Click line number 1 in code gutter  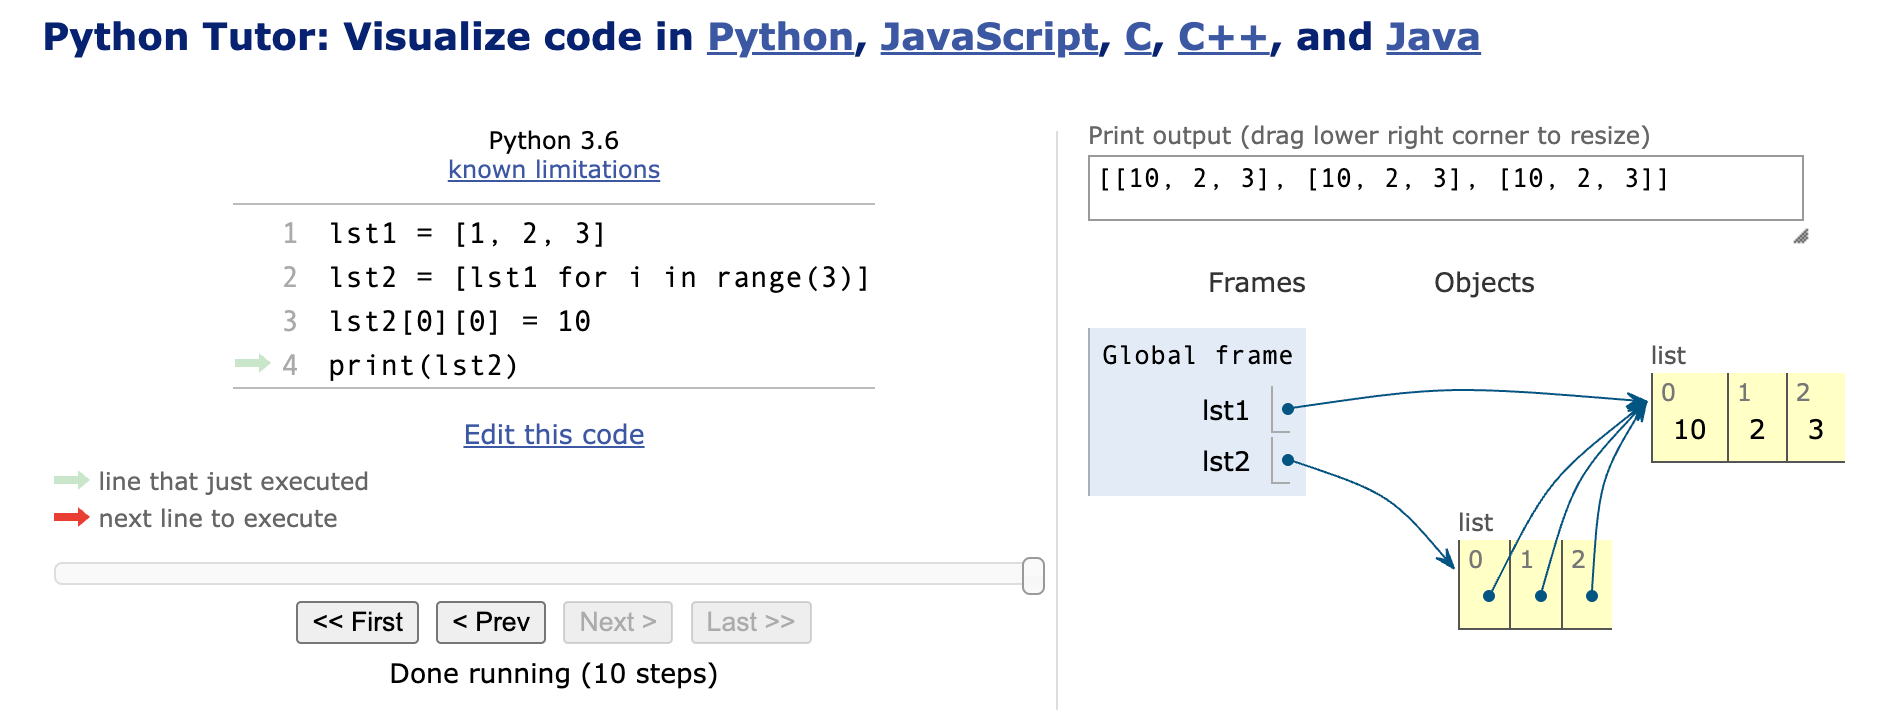point(290,234)
